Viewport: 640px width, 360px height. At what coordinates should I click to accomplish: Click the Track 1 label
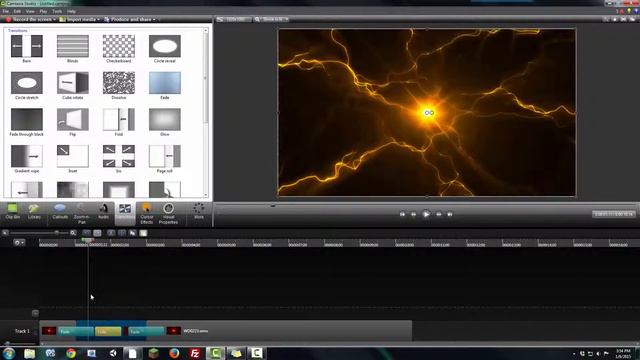22,331
